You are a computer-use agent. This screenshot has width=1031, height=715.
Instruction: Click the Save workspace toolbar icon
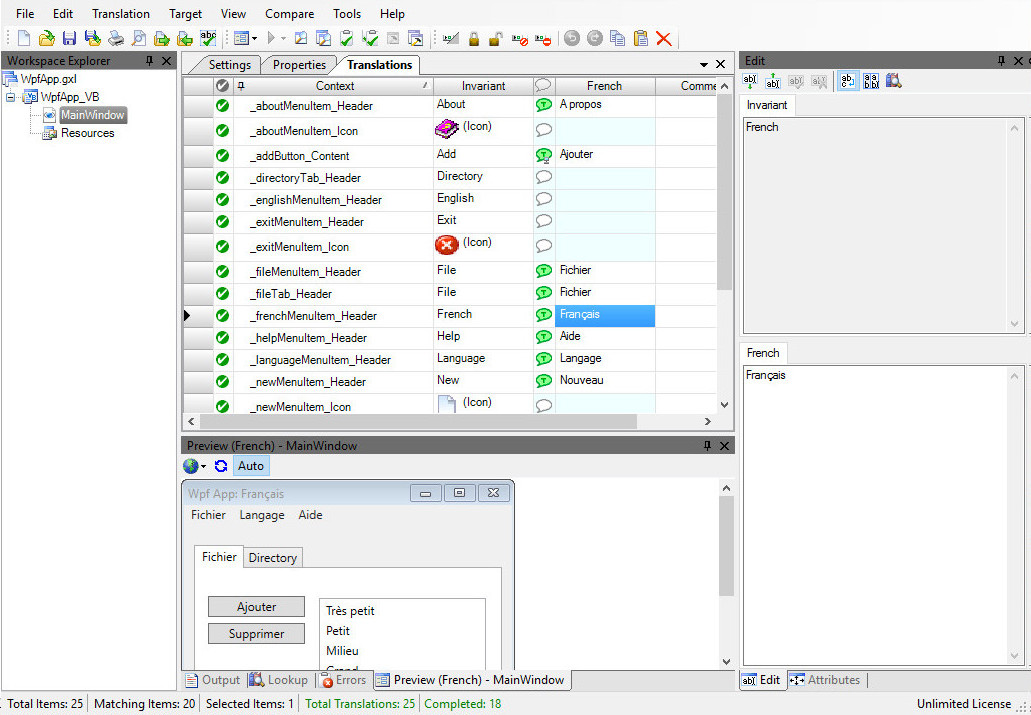[69, 39]
